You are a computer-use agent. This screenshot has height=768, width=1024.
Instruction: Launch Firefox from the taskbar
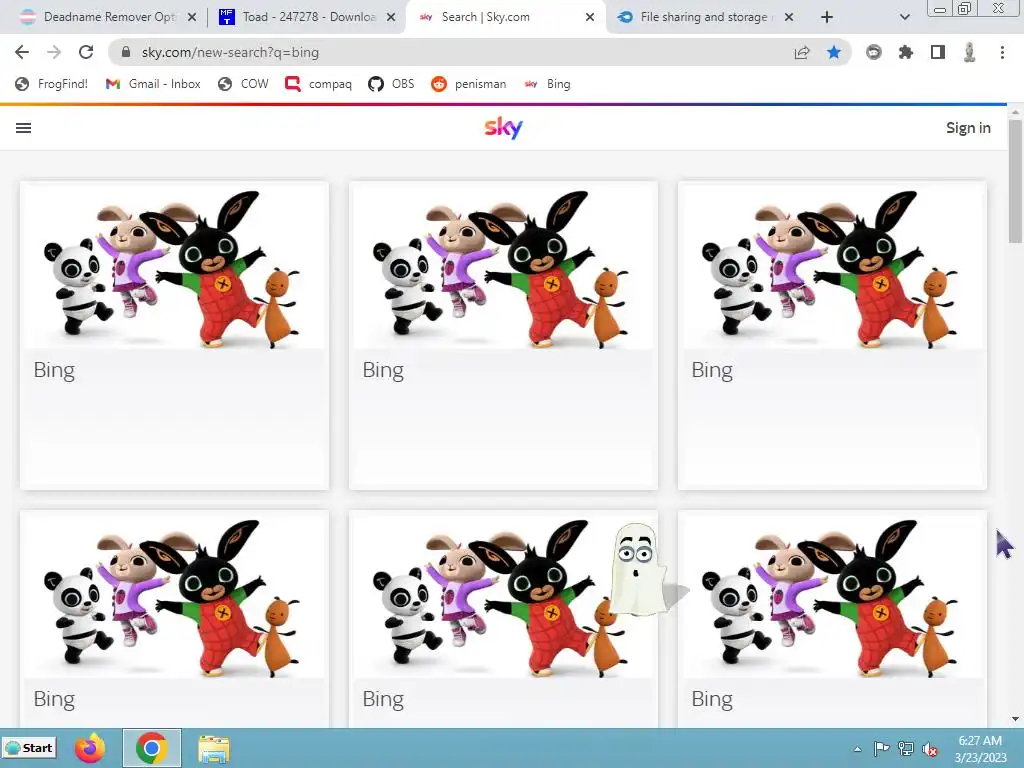click(90, 748)
